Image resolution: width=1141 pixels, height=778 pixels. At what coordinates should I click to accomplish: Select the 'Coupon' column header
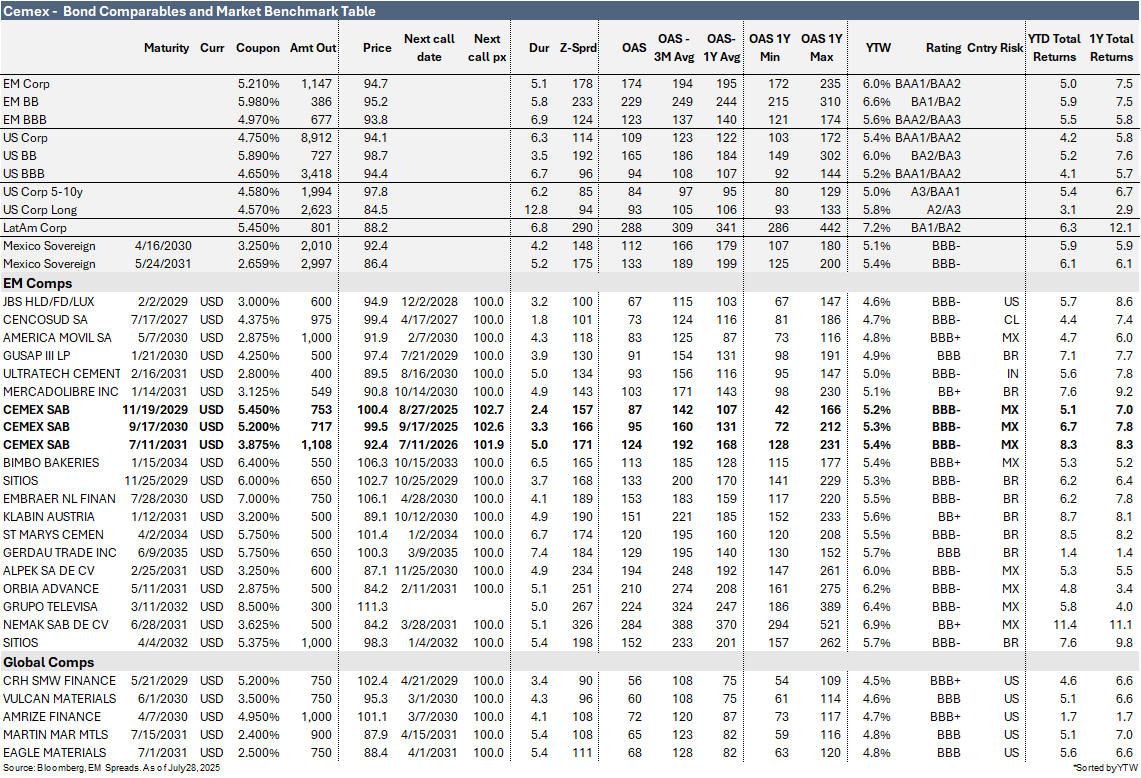(x=258, y=47)
